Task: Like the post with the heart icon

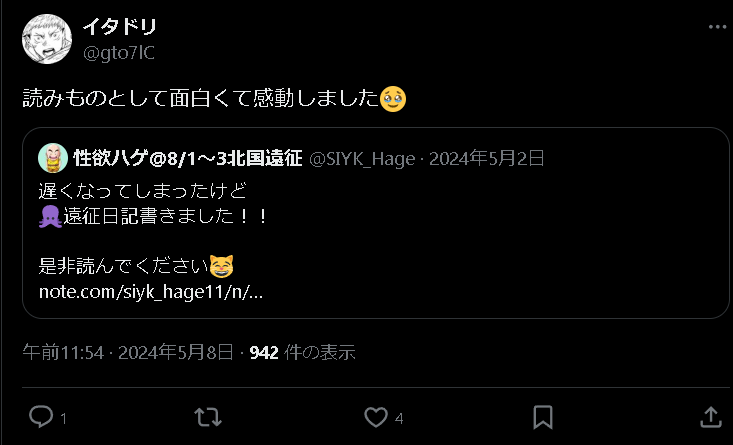Action: tap(376, 417)
